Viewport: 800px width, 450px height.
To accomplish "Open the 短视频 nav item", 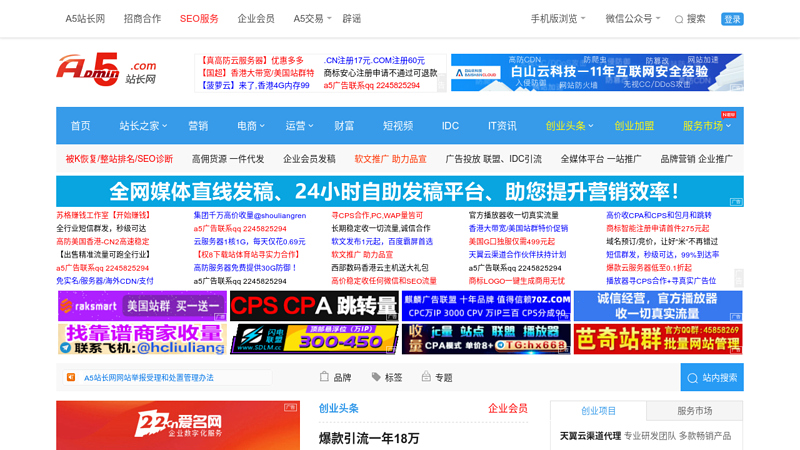I will (398, 126).
